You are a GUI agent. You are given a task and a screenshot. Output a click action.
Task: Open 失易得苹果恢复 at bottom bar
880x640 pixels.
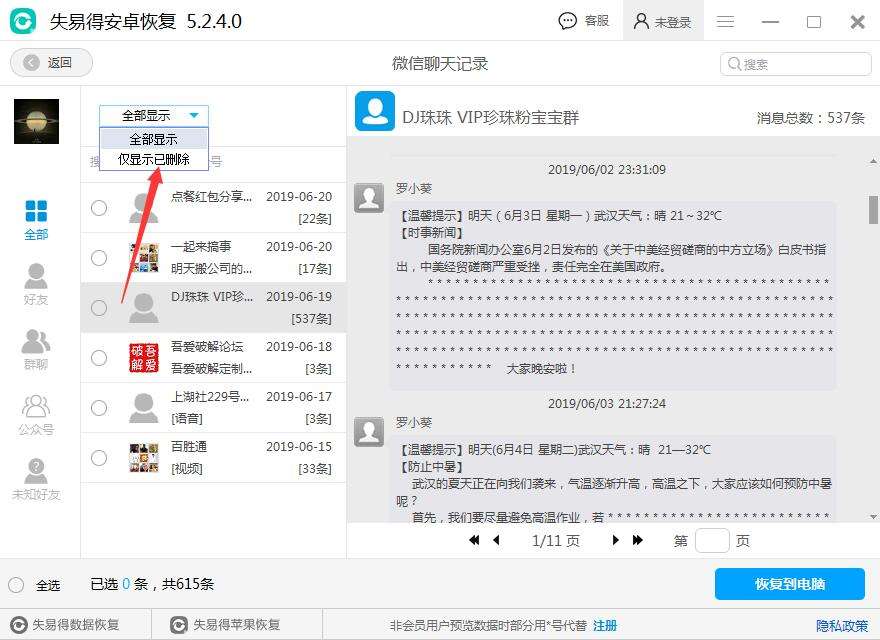point(226,625)
